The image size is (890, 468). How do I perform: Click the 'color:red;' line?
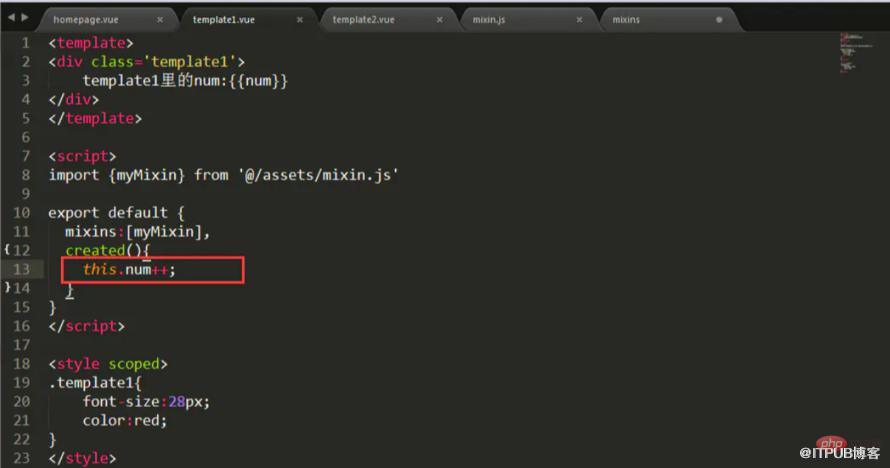pos(125,420)
